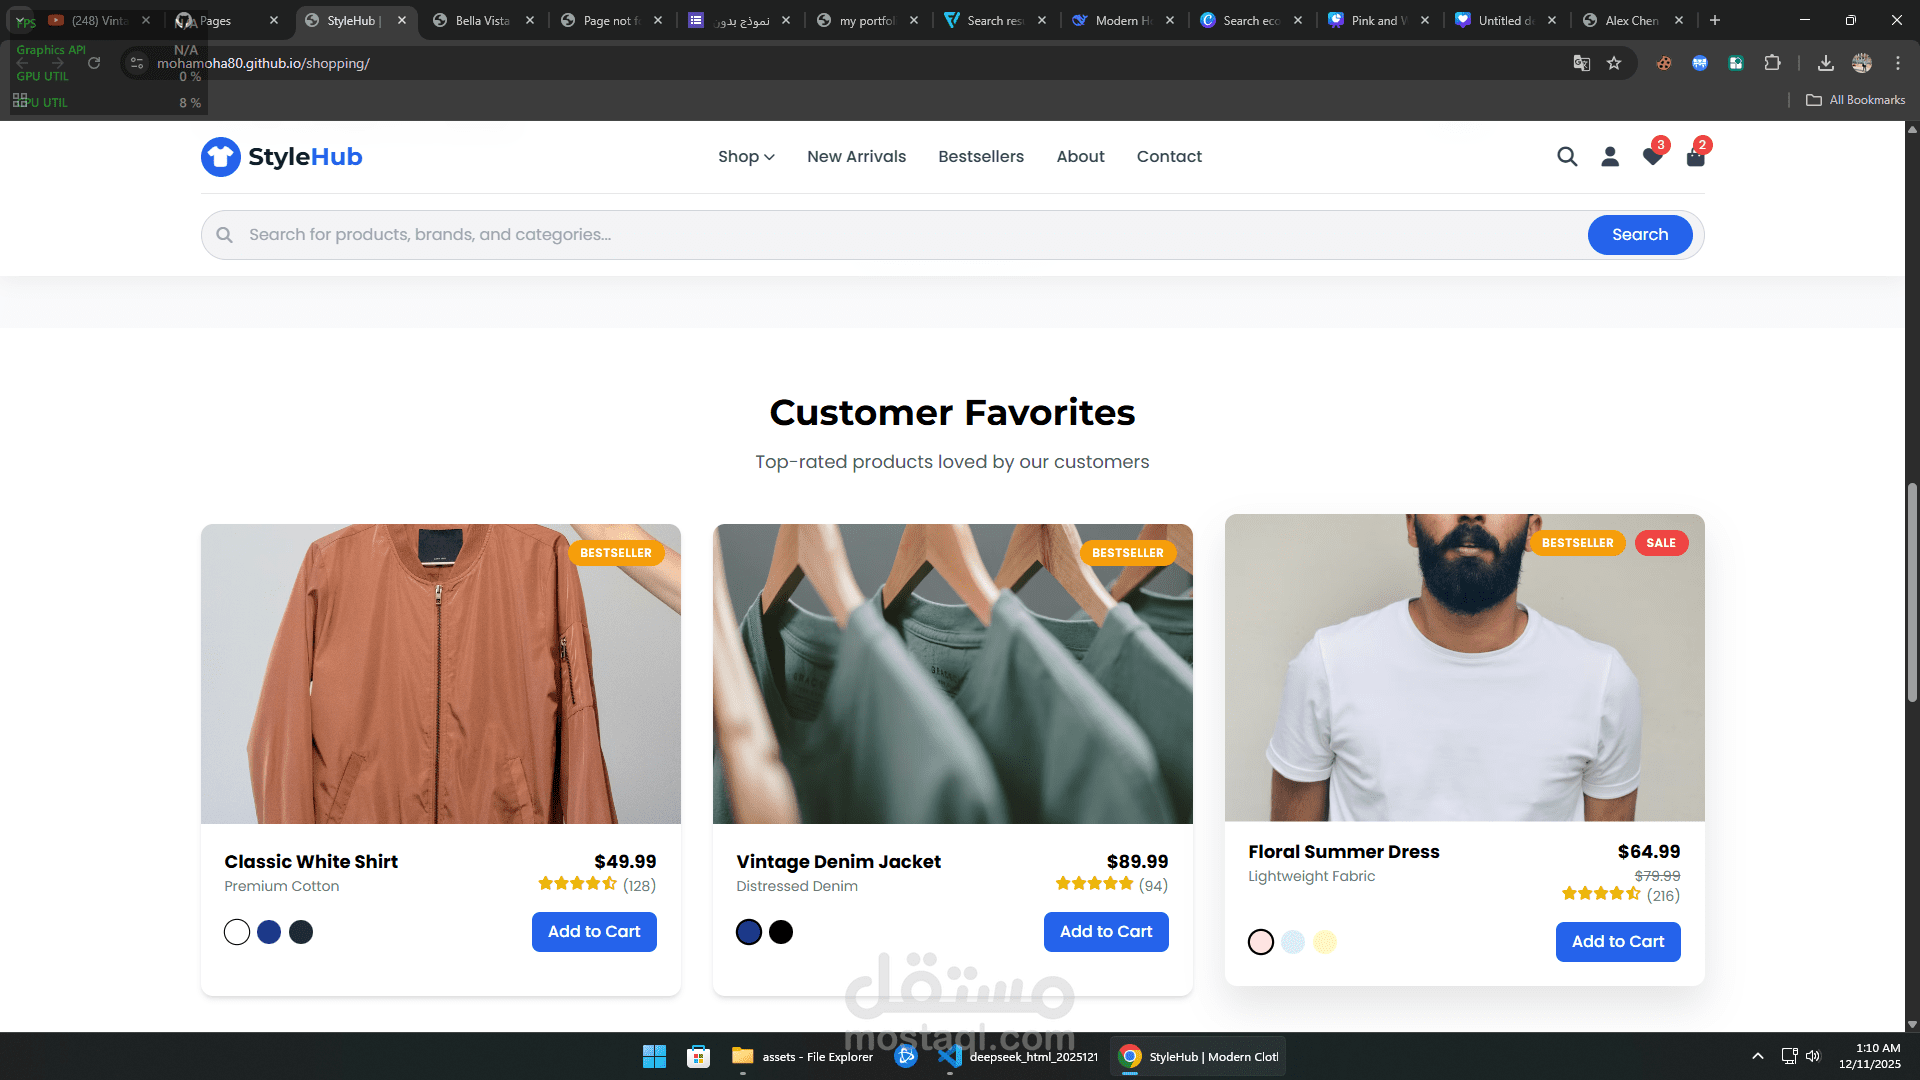Click the StyleHub logo icon

point(220,157)
